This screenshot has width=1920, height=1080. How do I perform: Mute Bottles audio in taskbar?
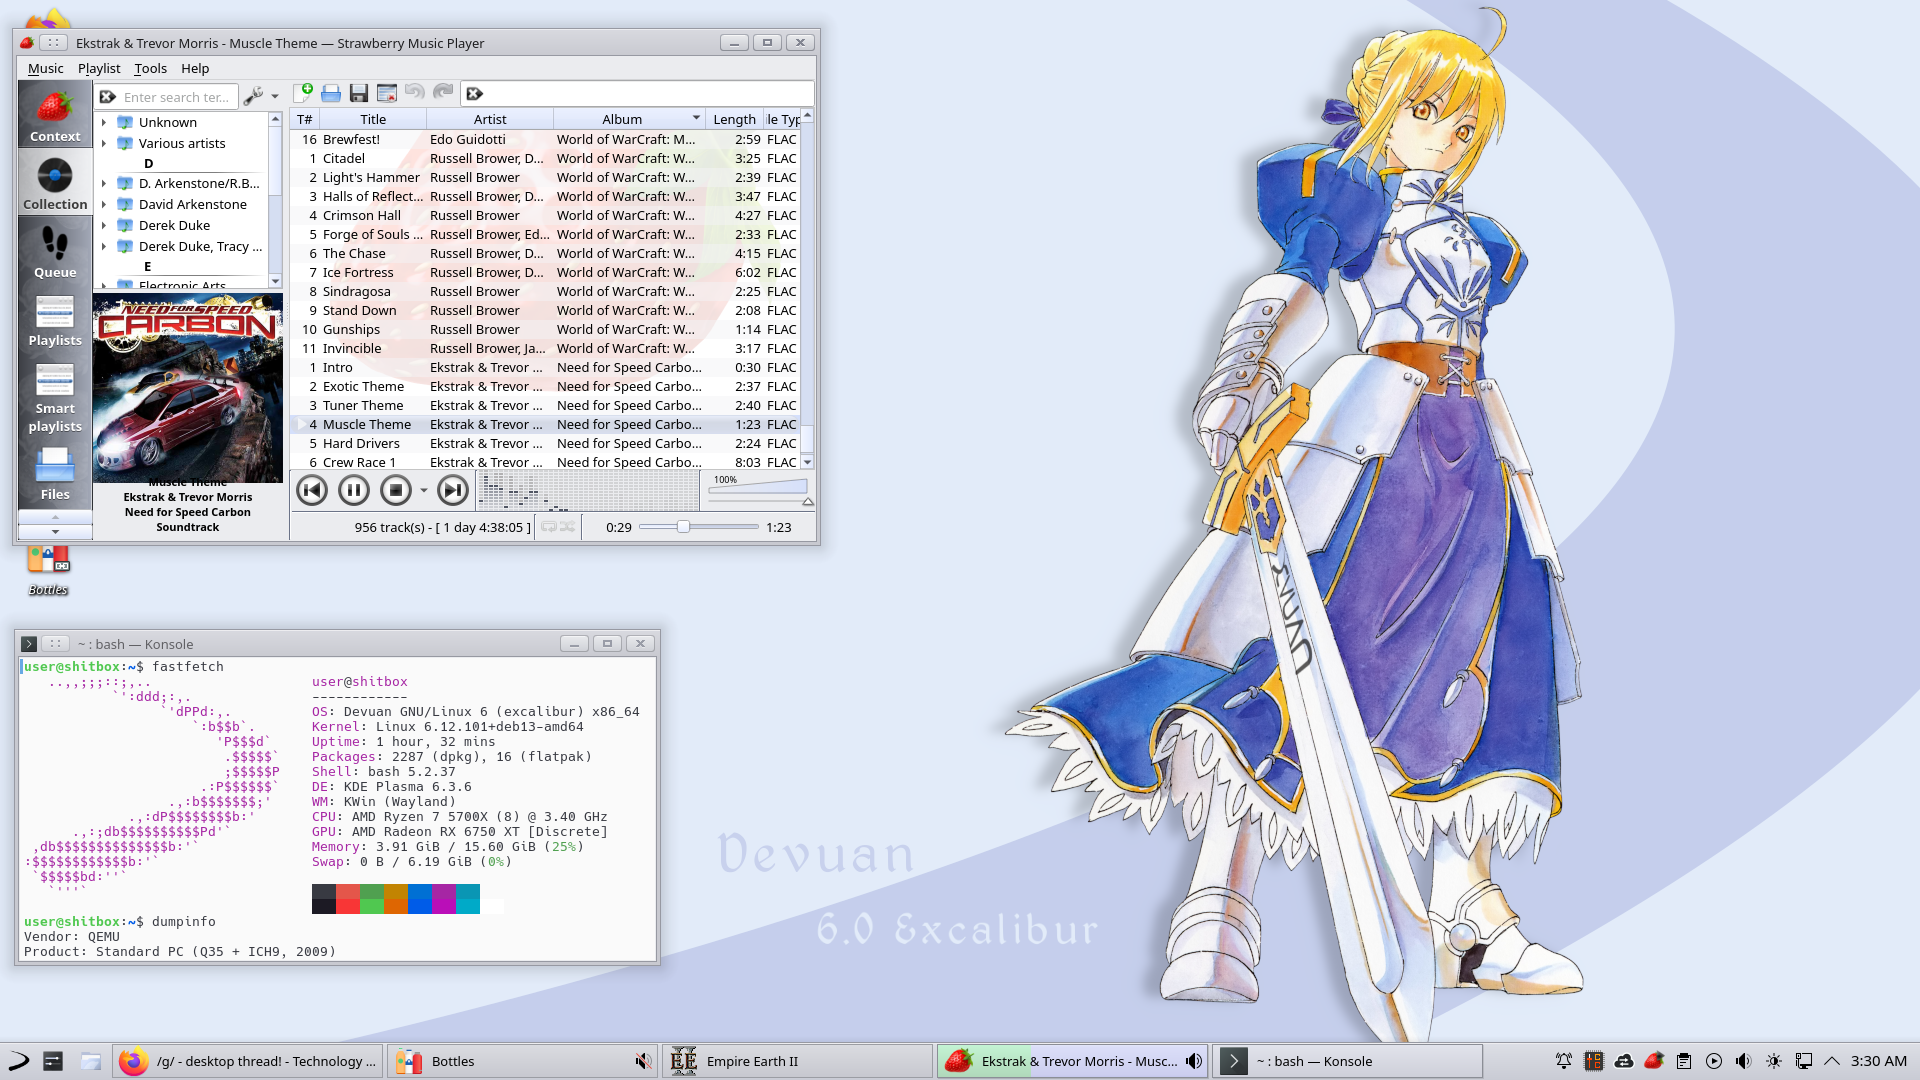click(x=643, y=1061)
